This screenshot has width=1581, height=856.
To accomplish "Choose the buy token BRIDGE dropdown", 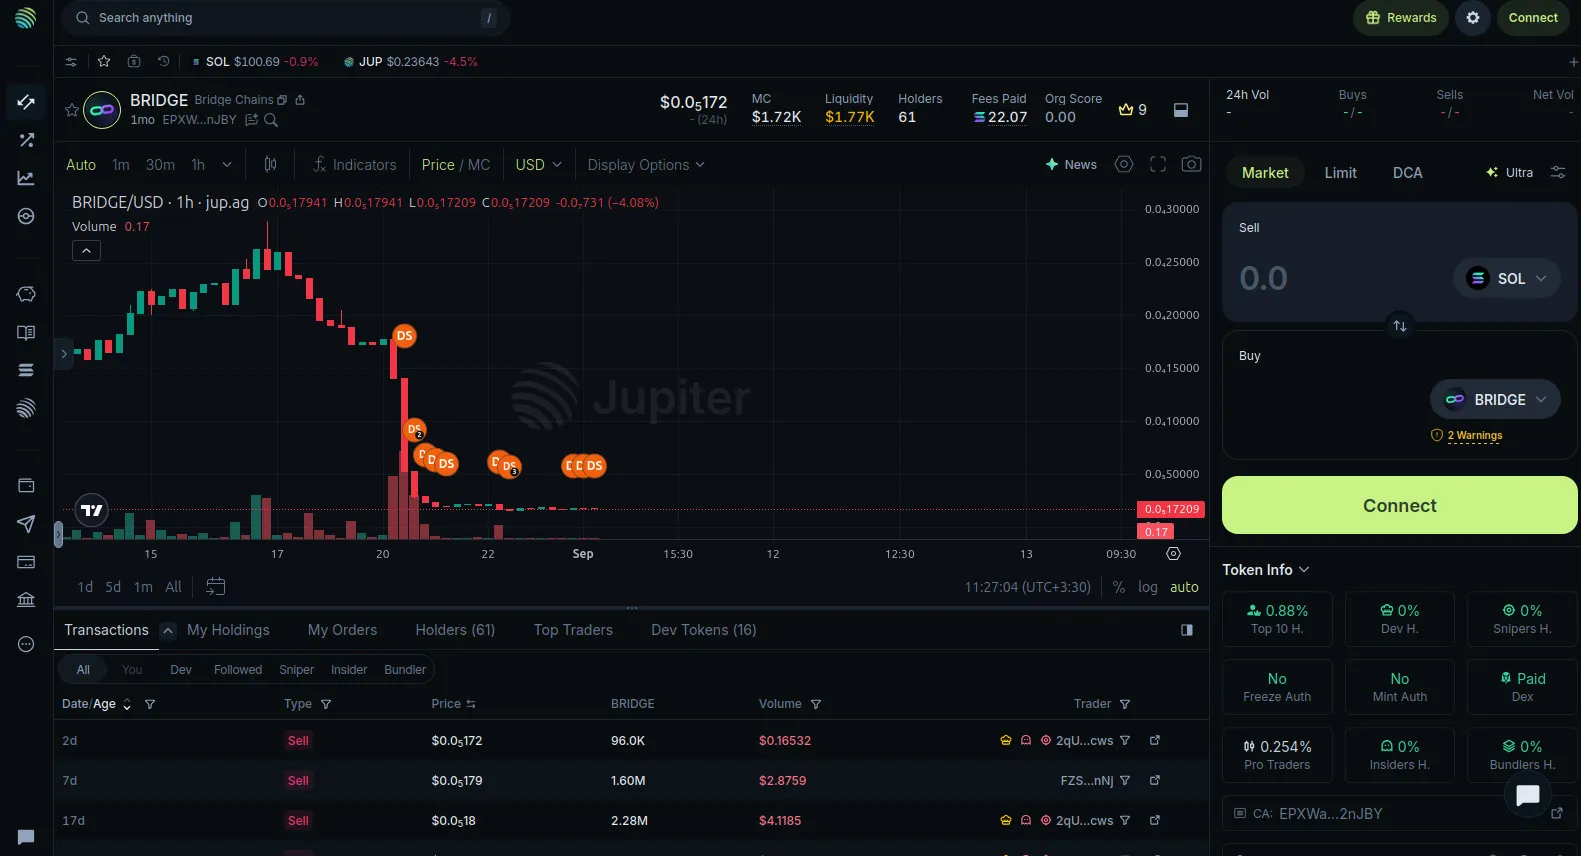I will tap(1496, 399).
